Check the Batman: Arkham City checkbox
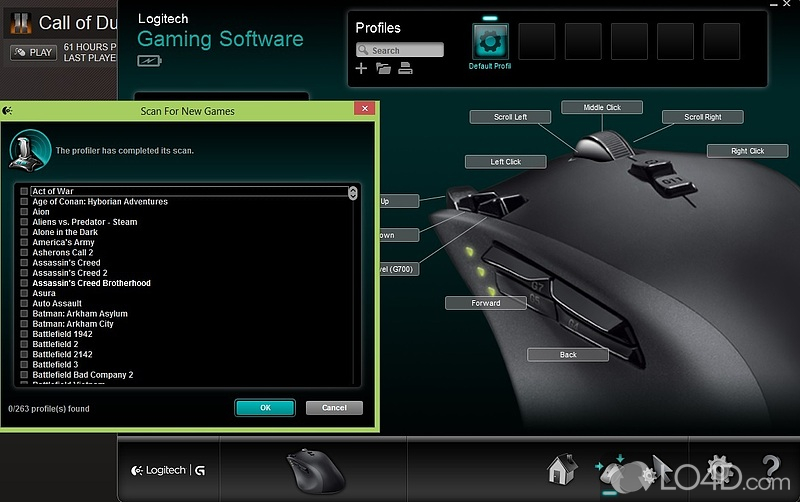Viewport: 800px width, 502px height. point(24,324)
